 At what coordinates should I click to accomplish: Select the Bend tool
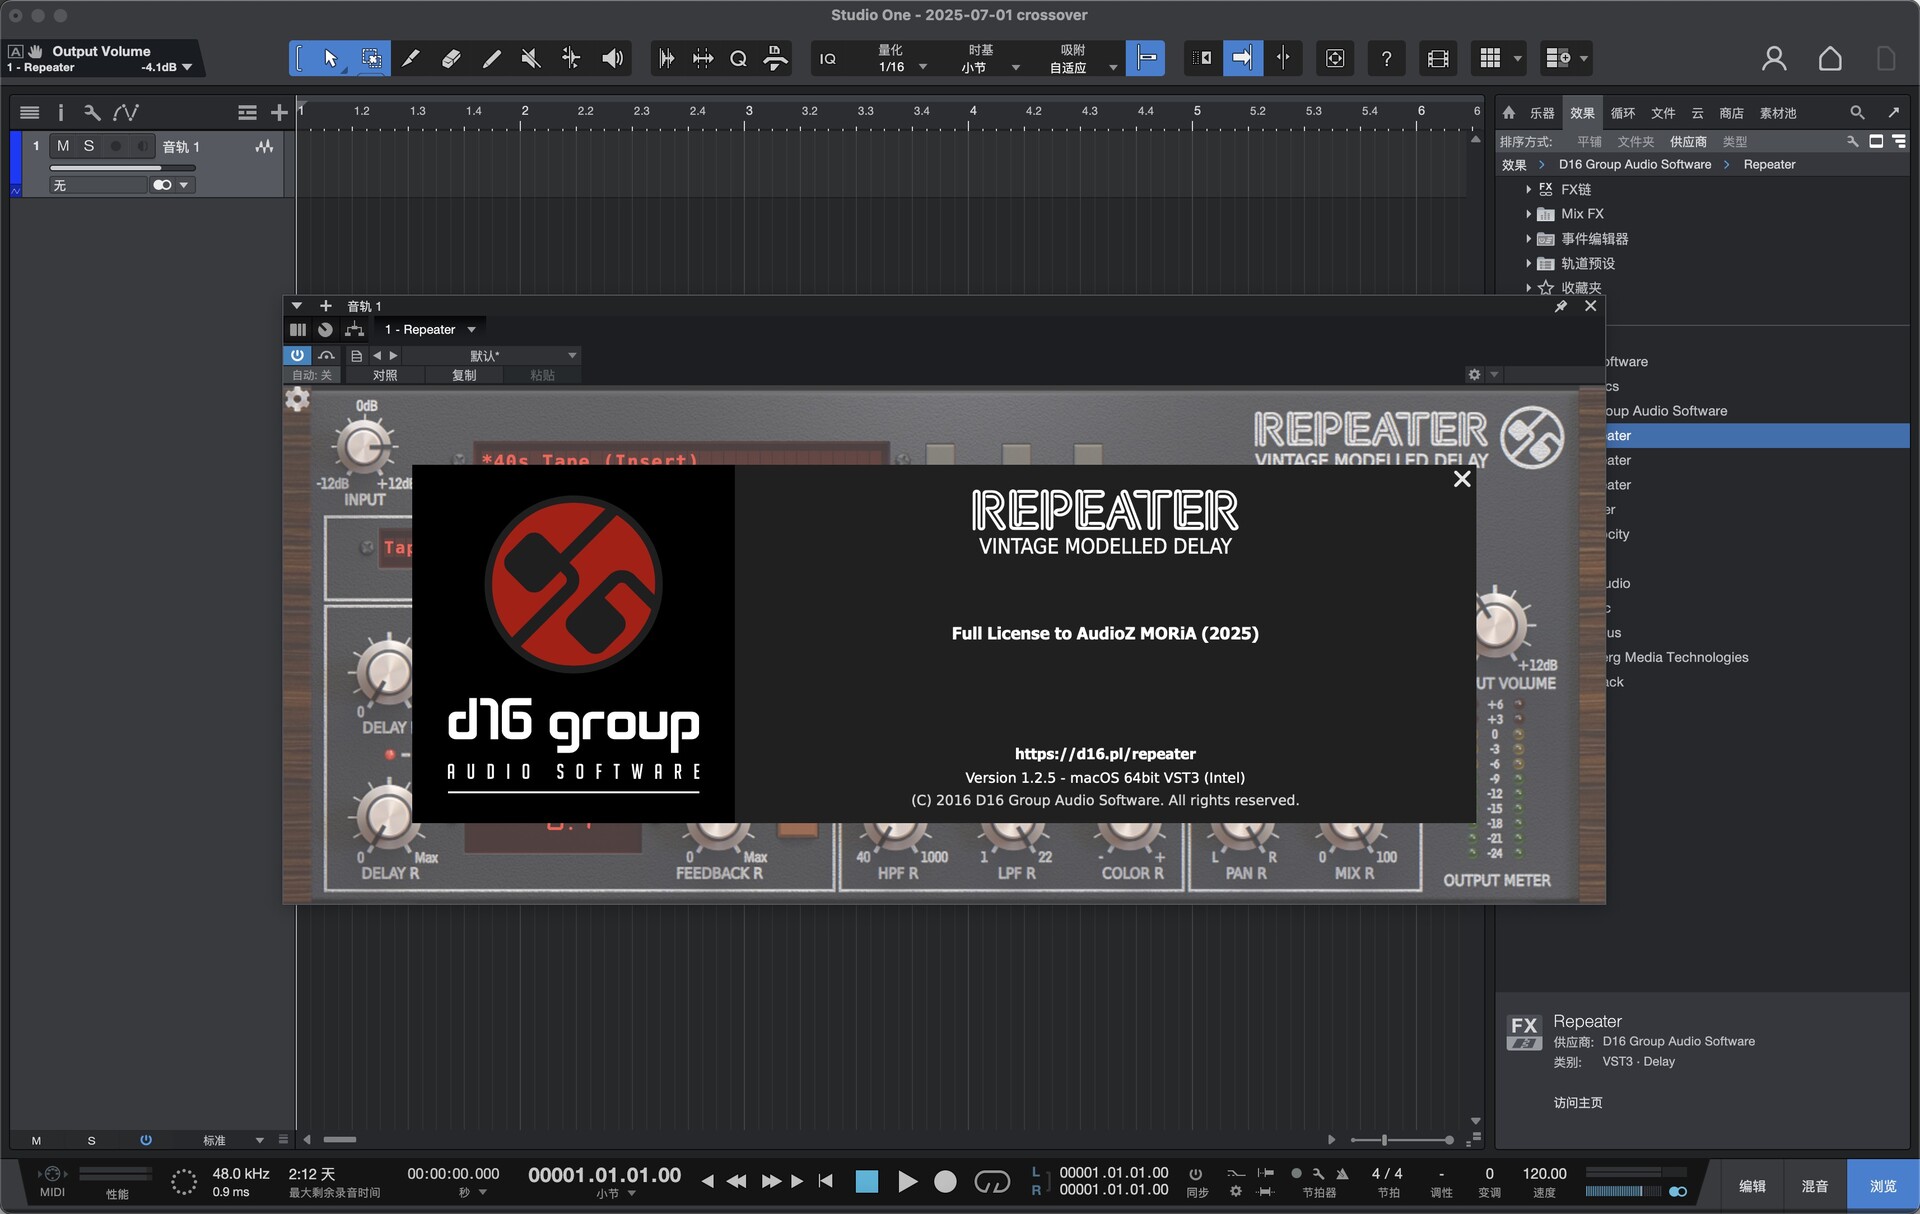[571, 58]
